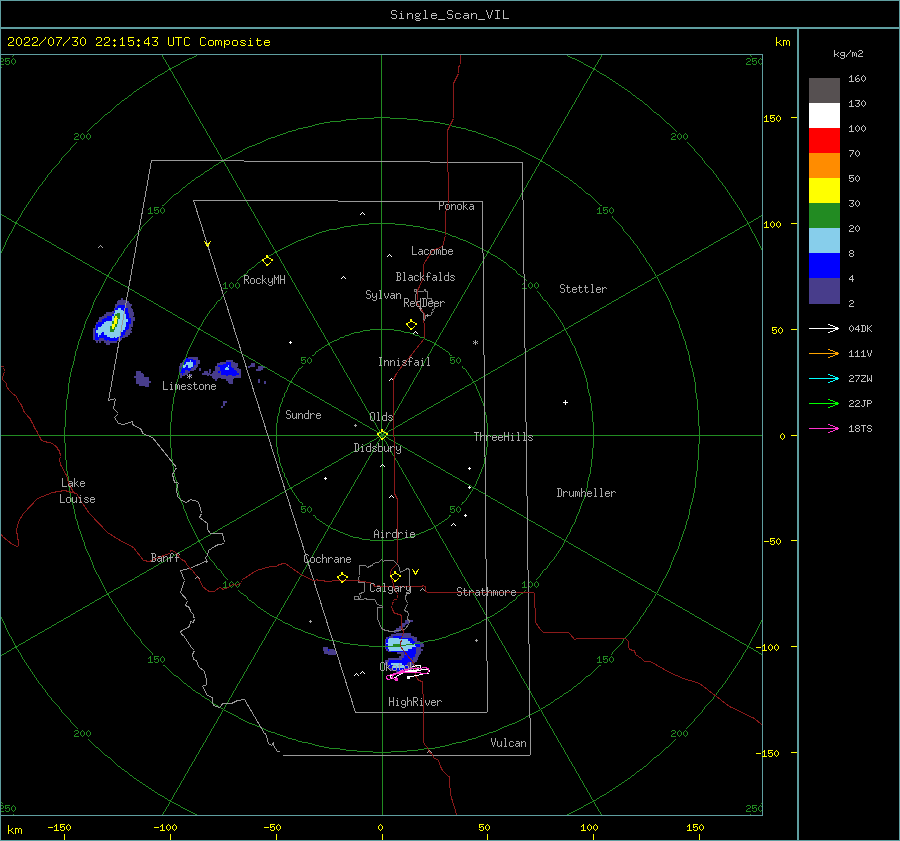Click the Cochrane label
The width and height of the screenshot is (900, 841).
pyautogui.click(x=327, y=559)
